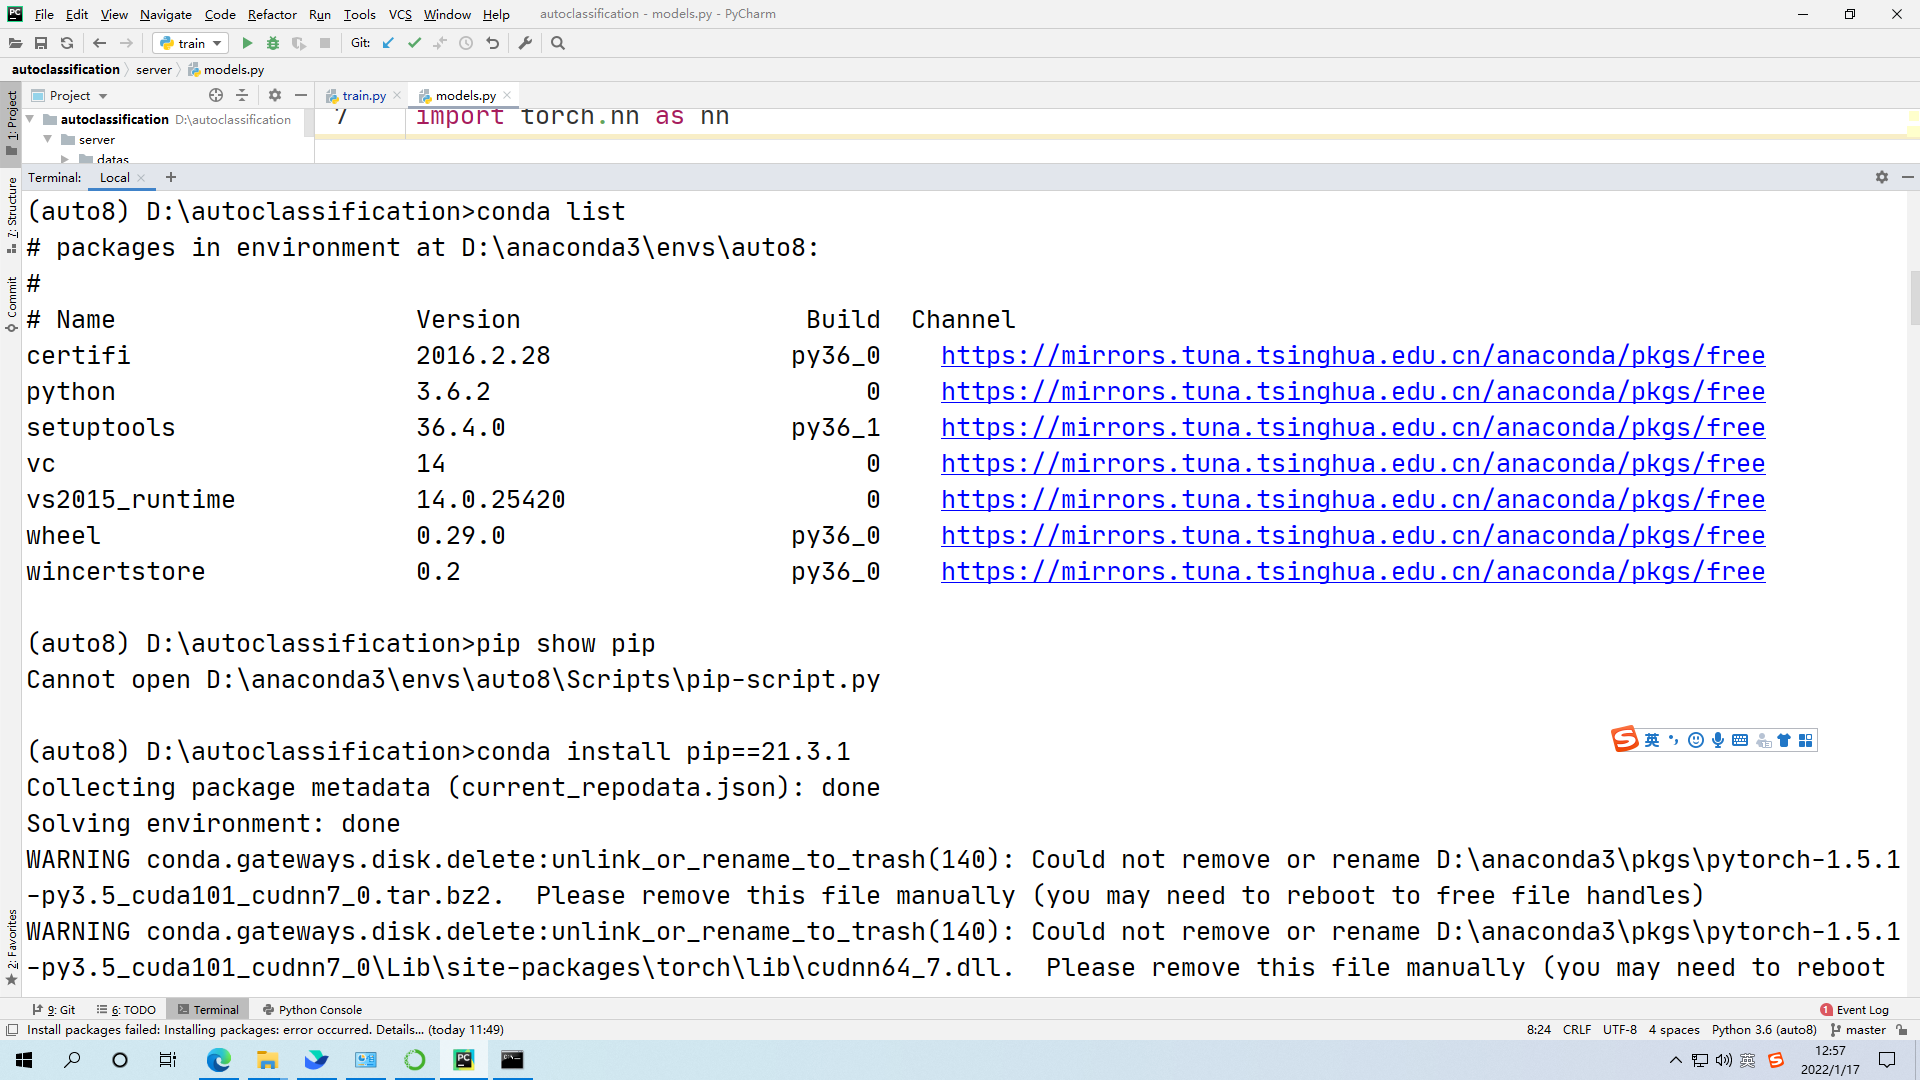Click the Open folder toolbar icon
This screenshot has width=1920, height=1080.
(x=15, y=43)
